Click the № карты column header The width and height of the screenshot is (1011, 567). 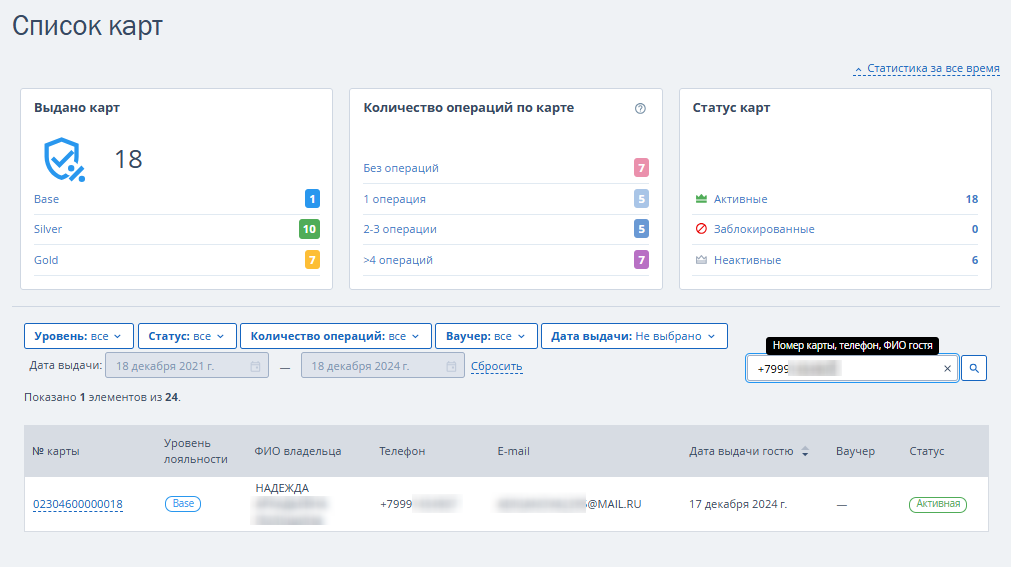pos(55,451)
